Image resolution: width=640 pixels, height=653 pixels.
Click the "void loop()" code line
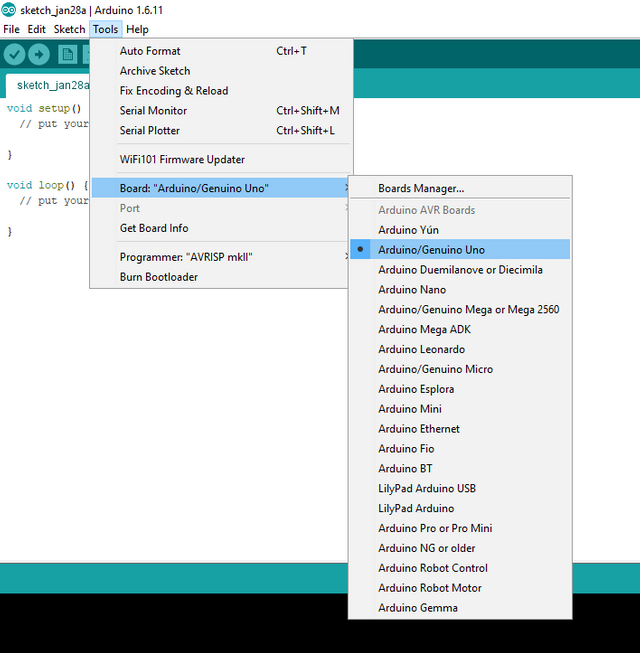[47, 185]
